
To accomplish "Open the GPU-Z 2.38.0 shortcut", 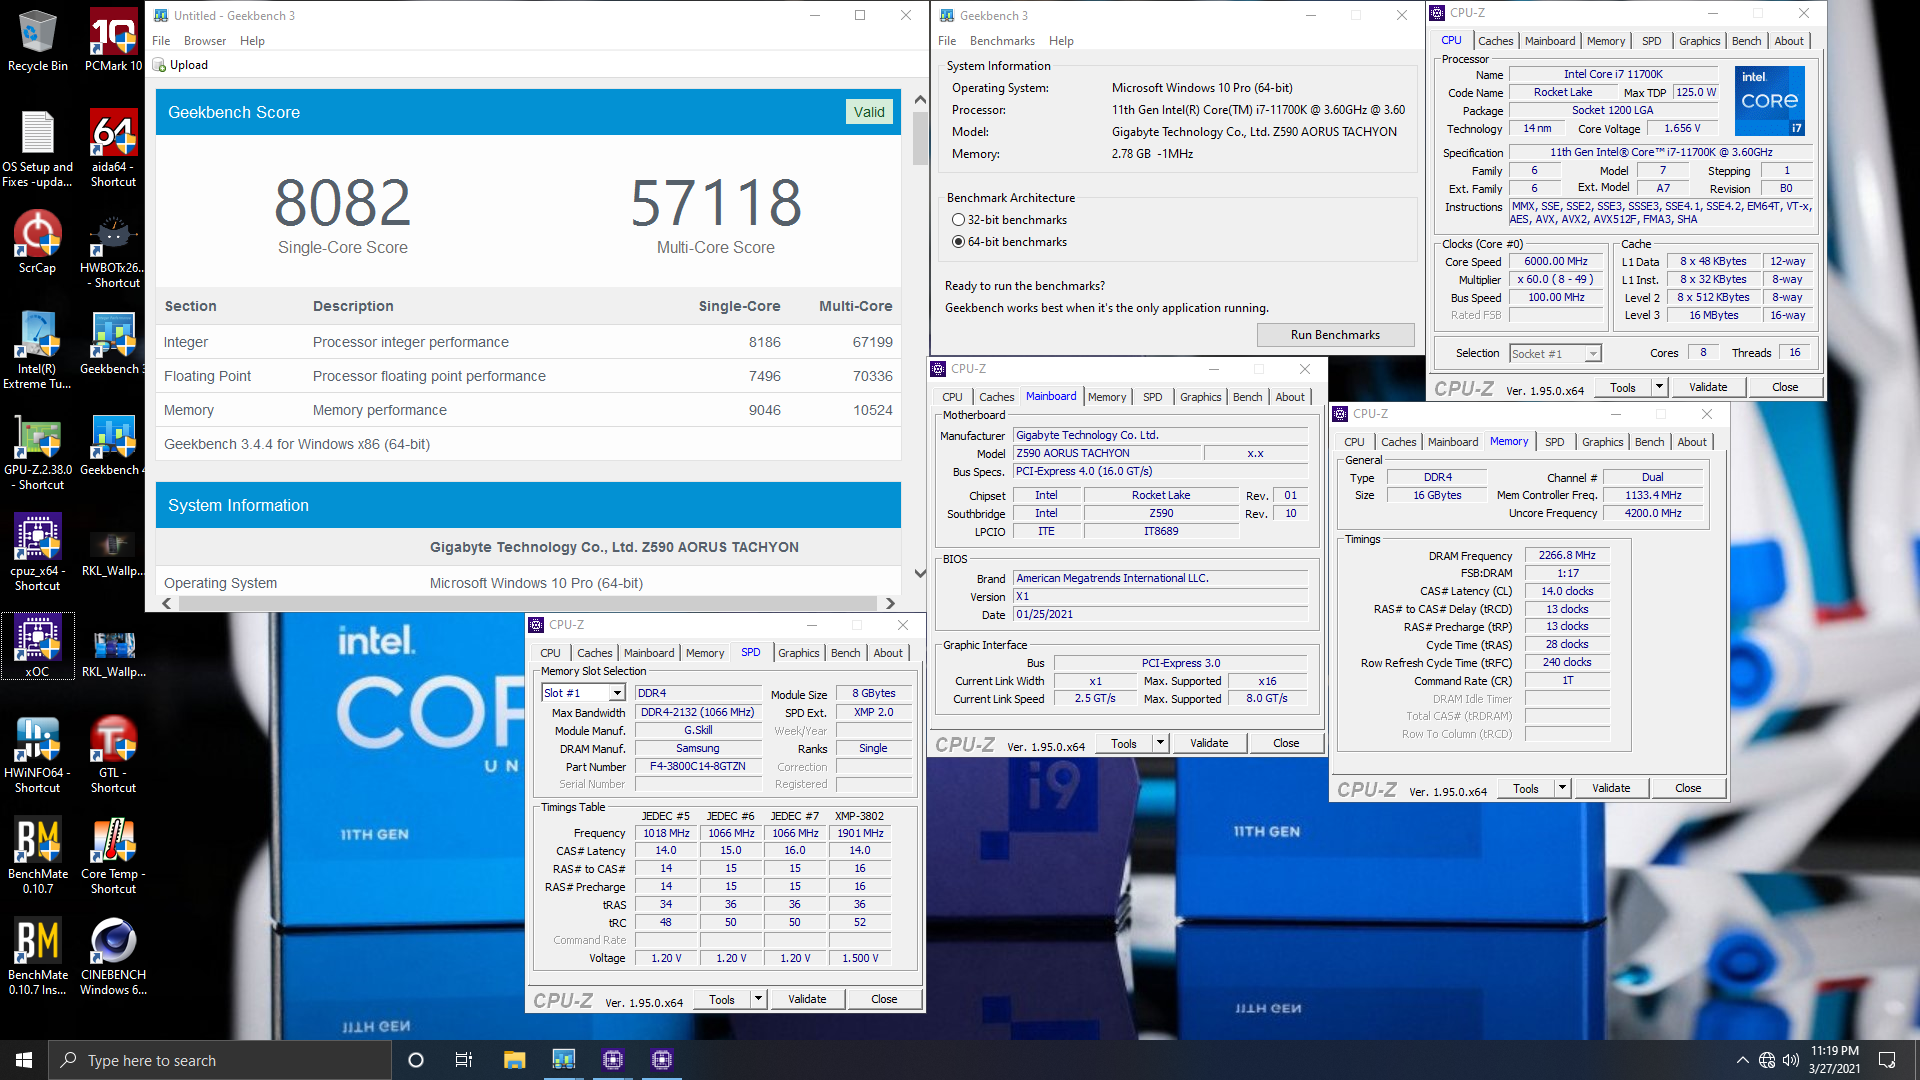I will (x=38, y=452).
